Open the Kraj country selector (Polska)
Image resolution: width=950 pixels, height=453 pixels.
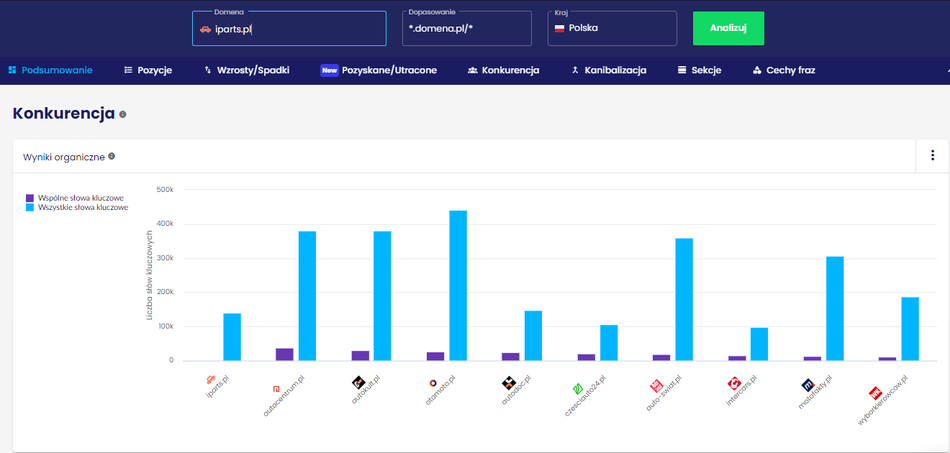[x=612, y=28]
